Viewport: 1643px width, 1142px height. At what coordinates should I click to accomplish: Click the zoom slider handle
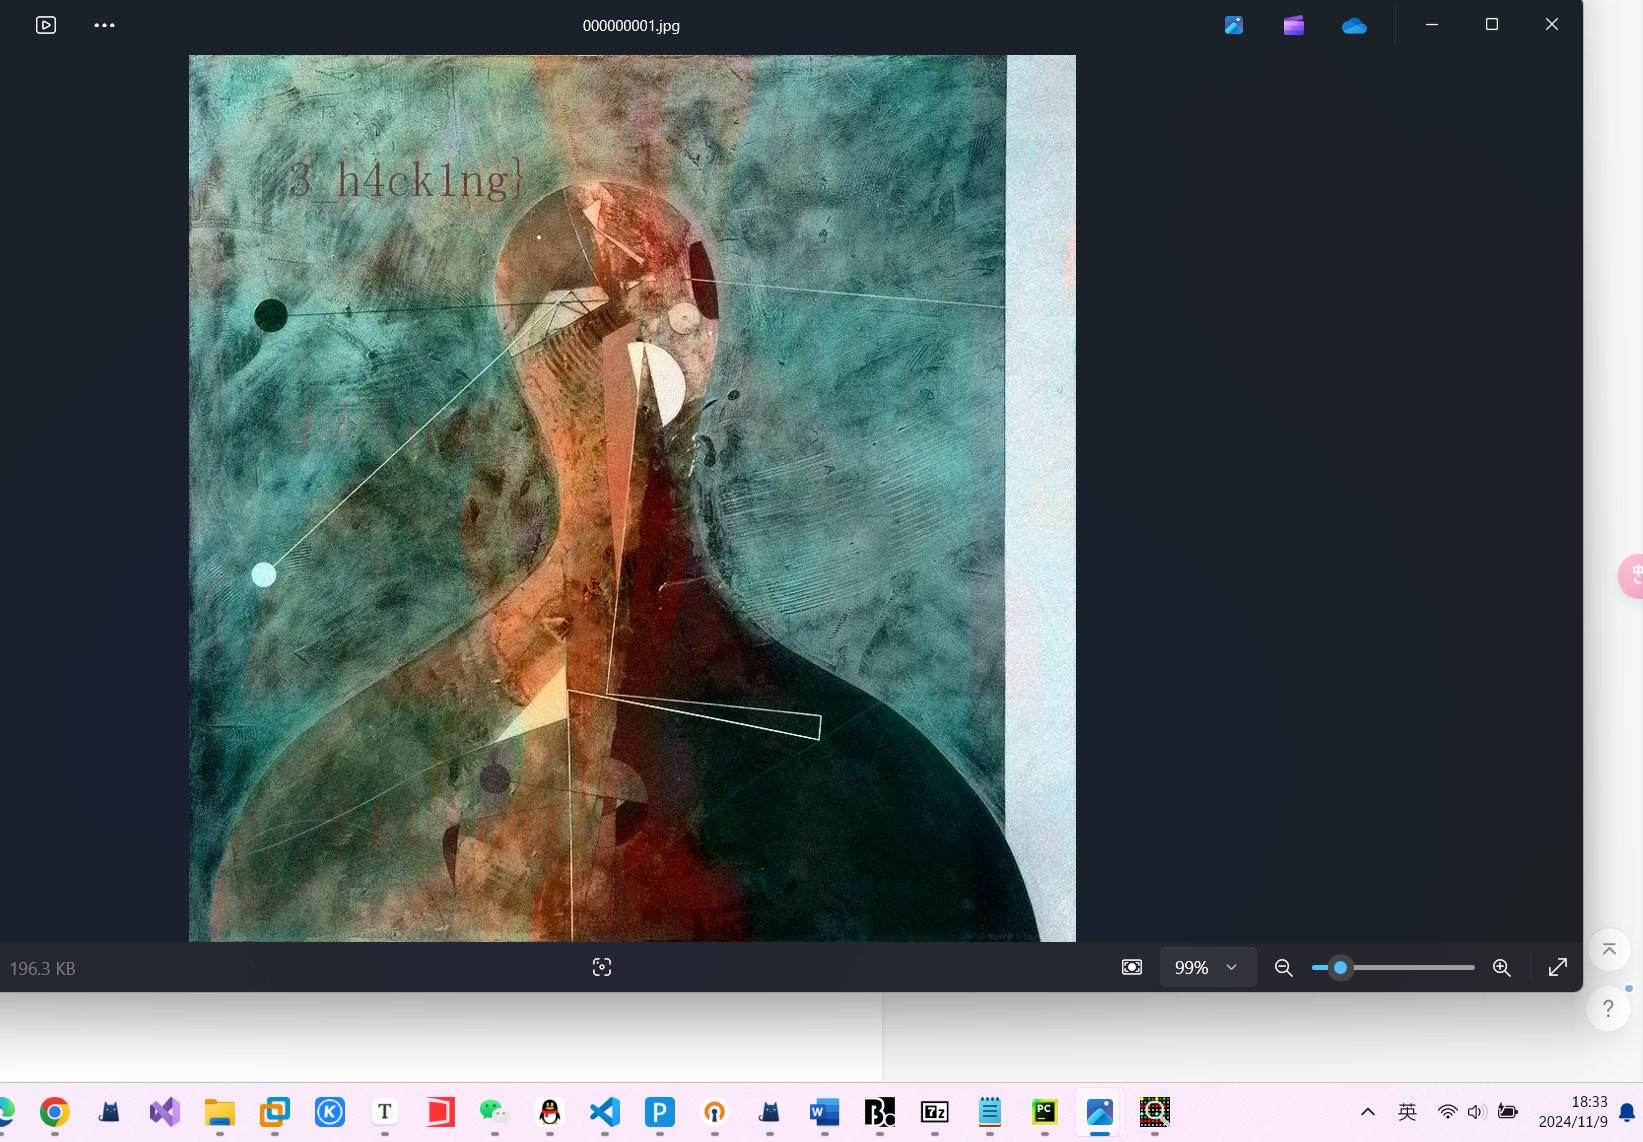[x=1341, y=967]
